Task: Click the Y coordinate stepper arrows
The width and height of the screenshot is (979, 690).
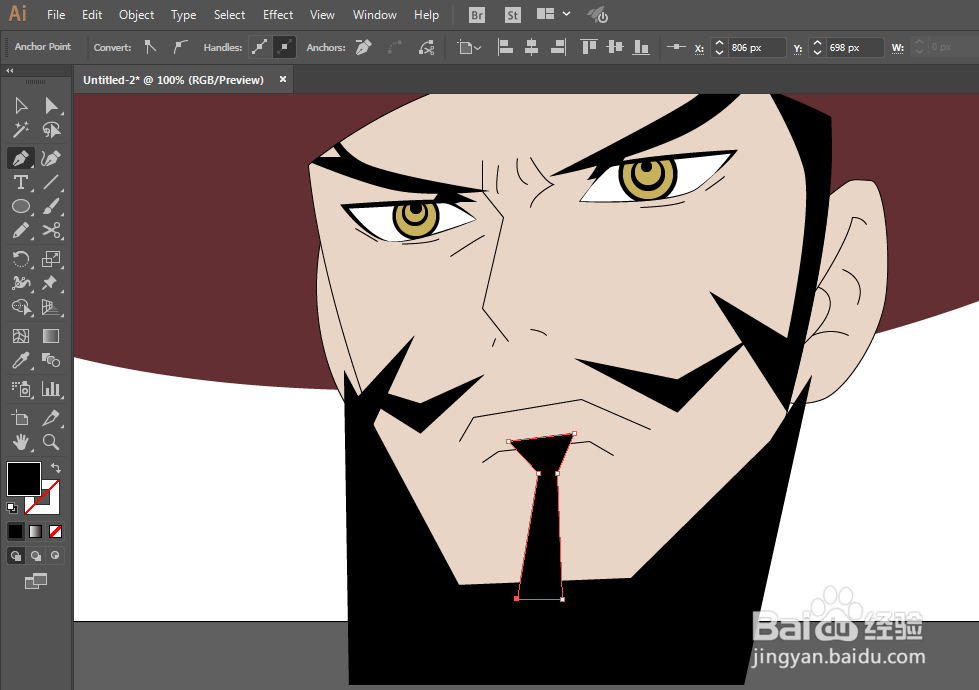Action: click(x=817, y=47)
